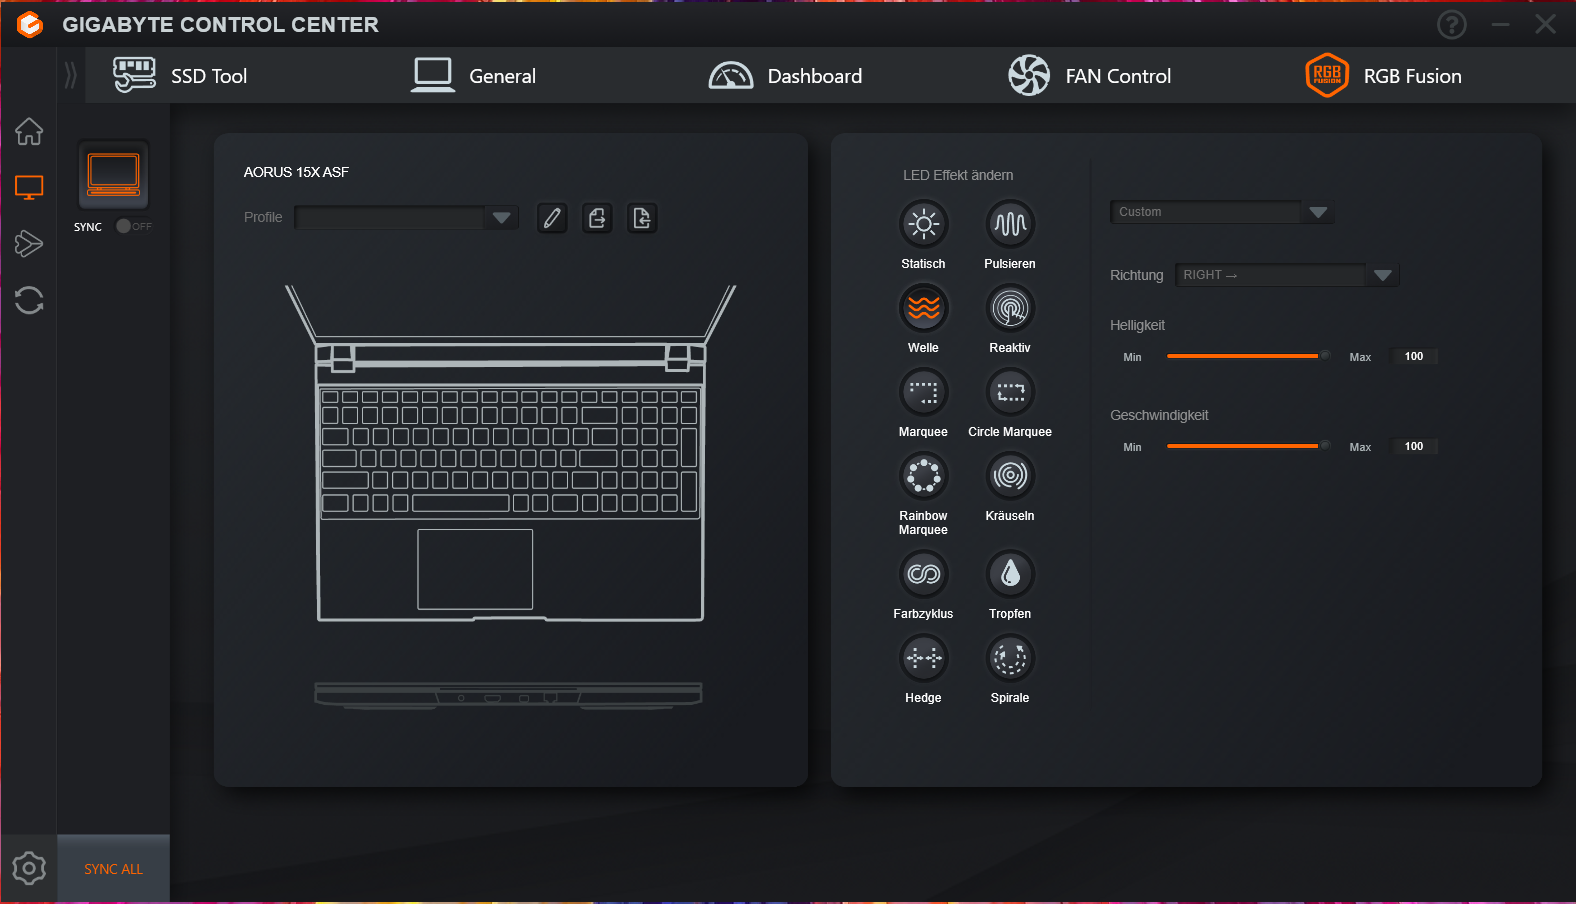Switch to the FAN Control tab
This screenshot has height=904, width=1576.
coord(1089,76)
